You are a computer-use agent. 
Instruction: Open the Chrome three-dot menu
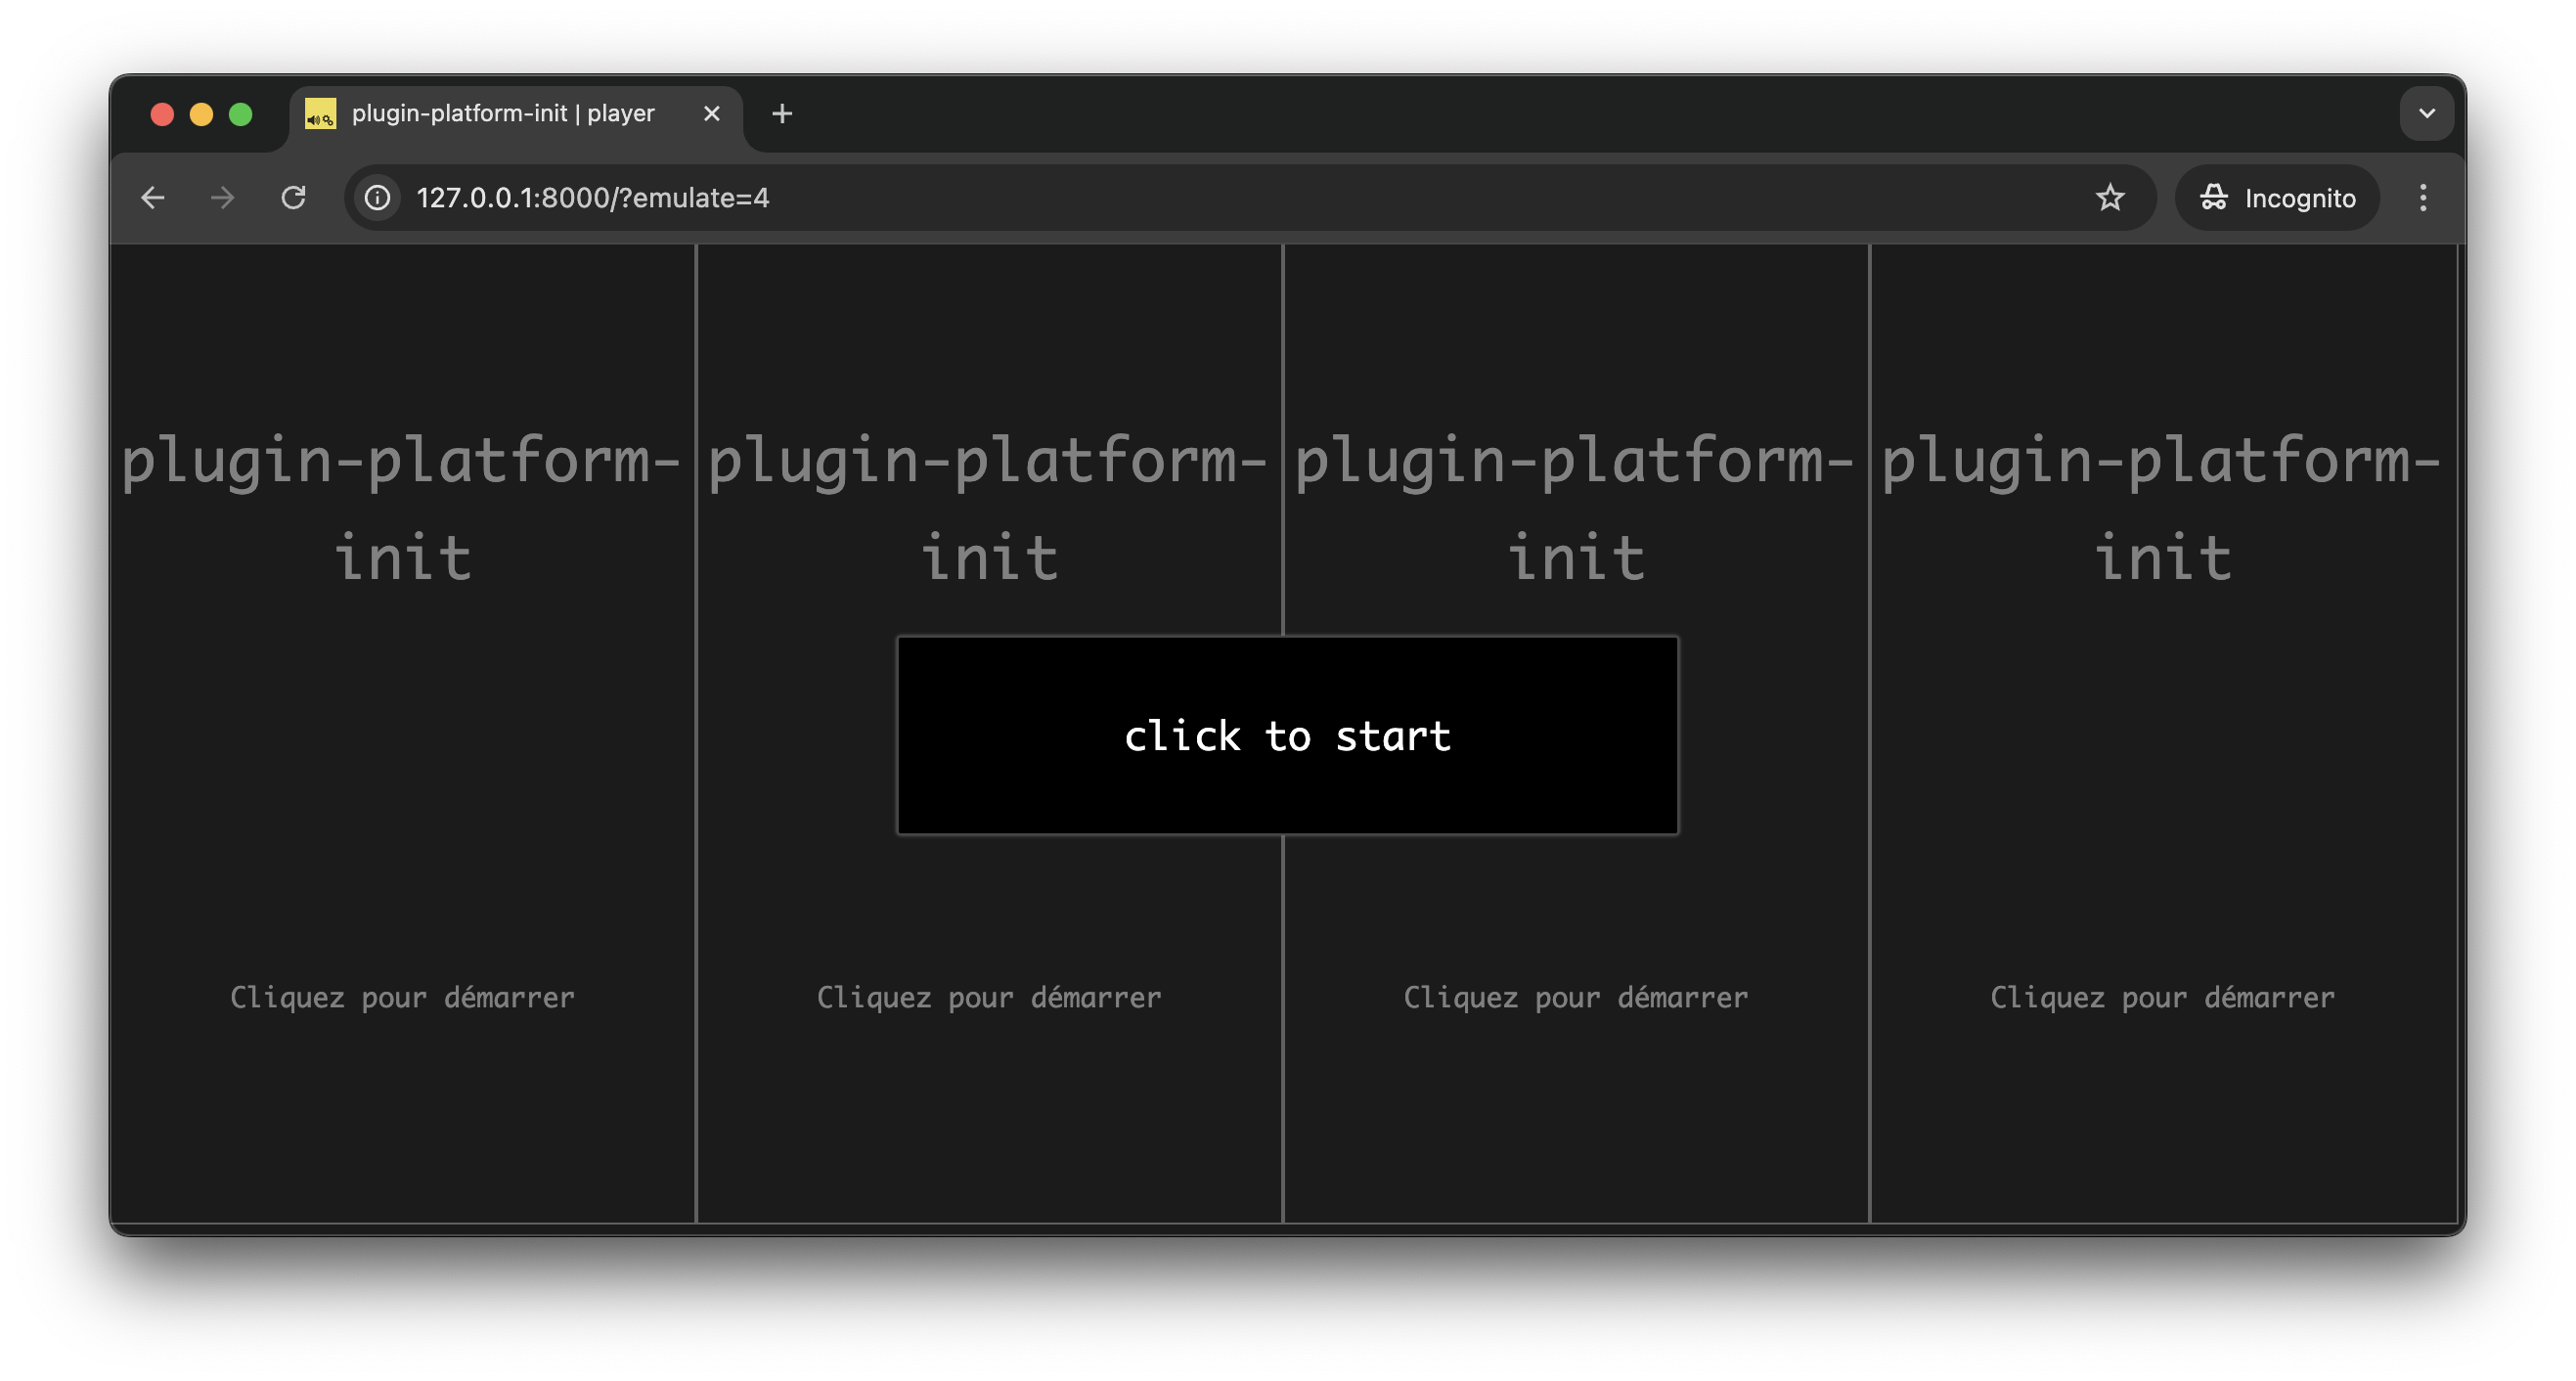point(2423,197)
